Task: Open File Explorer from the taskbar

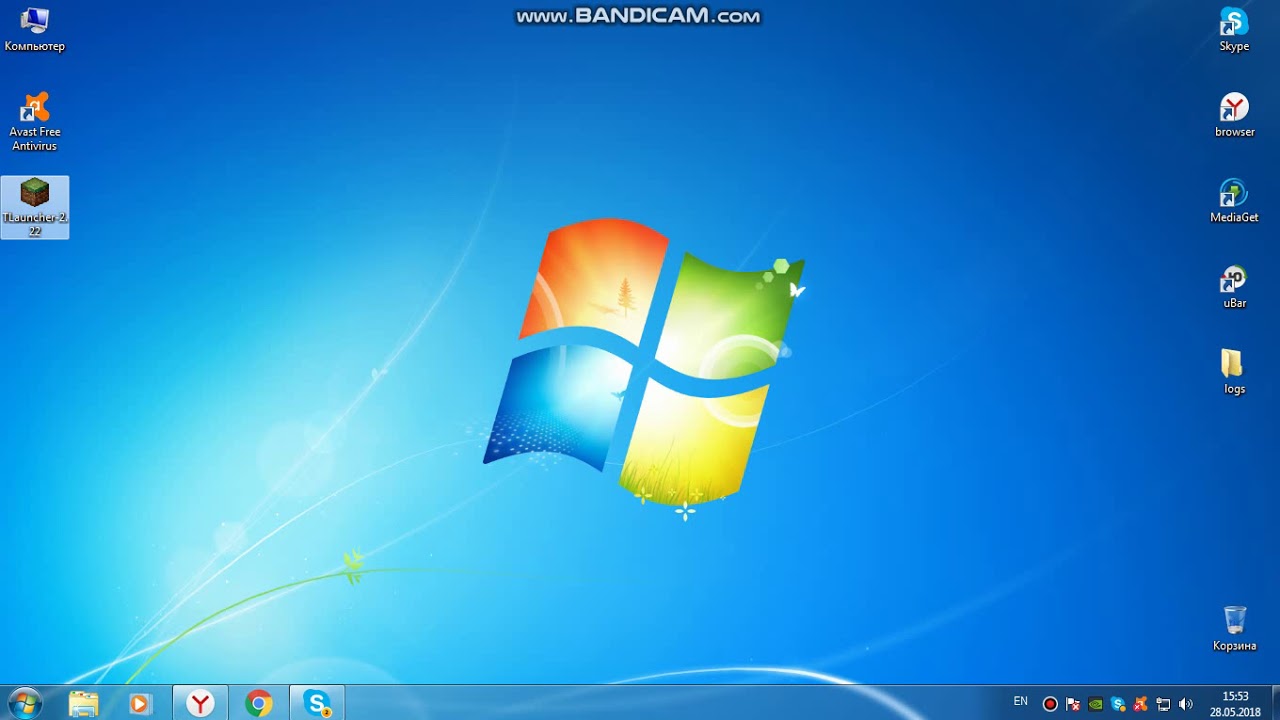Action: 84,704
